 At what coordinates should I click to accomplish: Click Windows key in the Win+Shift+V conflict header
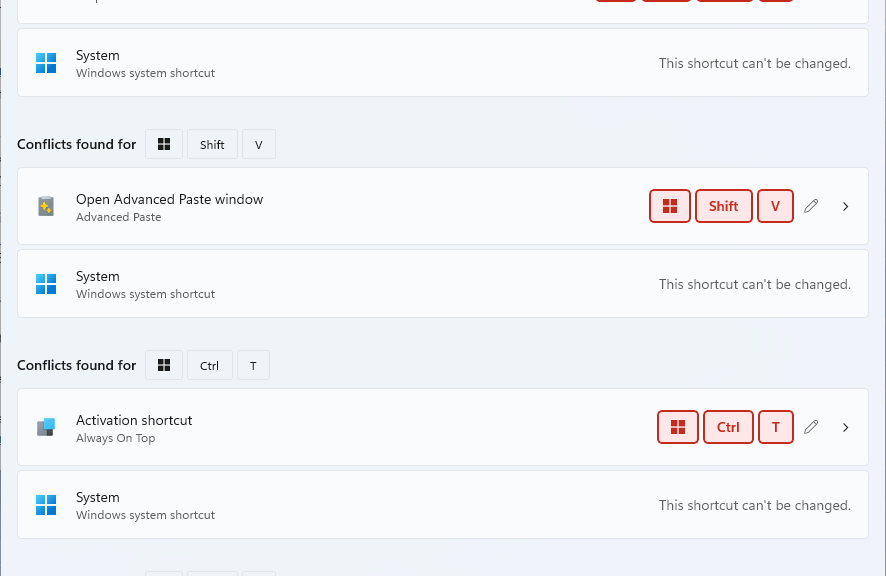[164, 144]
